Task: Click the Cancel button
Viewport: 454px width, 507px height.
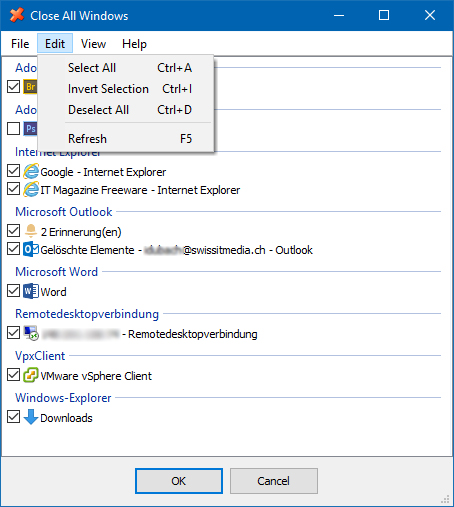Action: click(x=273, y=481)
